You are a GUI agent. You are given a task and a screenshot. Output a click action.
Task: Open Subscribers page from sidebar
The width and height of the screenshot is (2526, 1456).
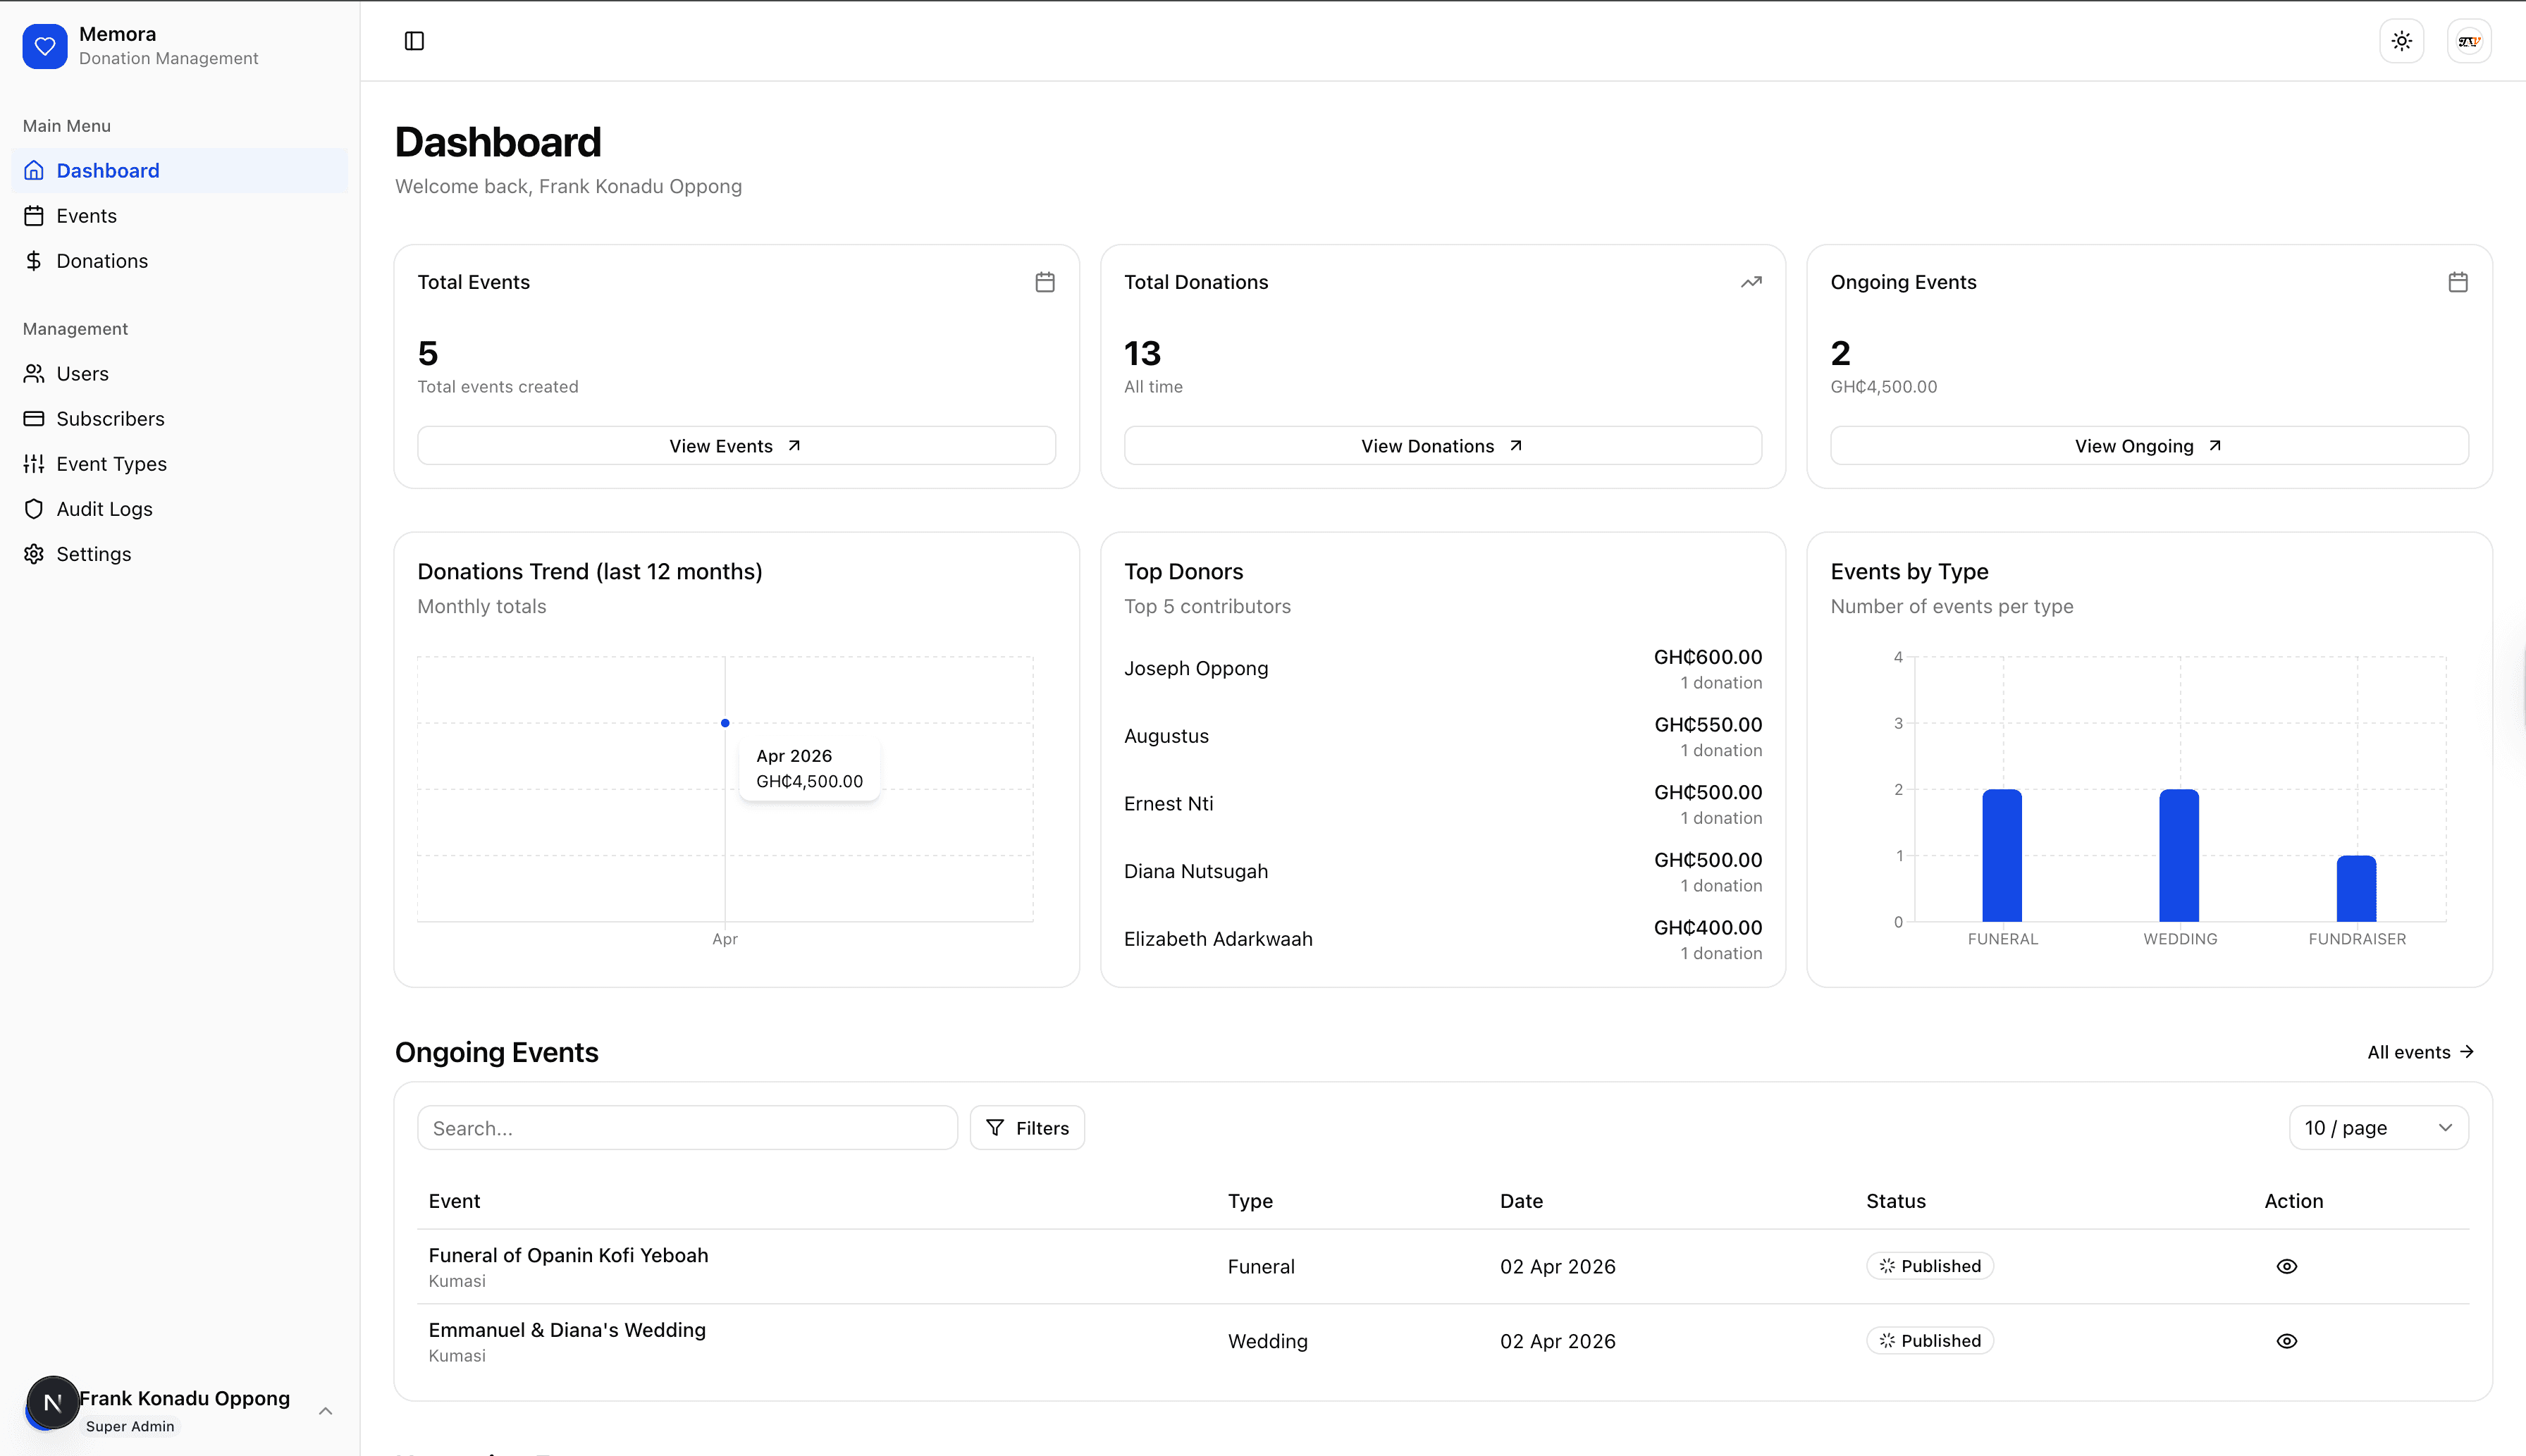click(x=110, y=419)
